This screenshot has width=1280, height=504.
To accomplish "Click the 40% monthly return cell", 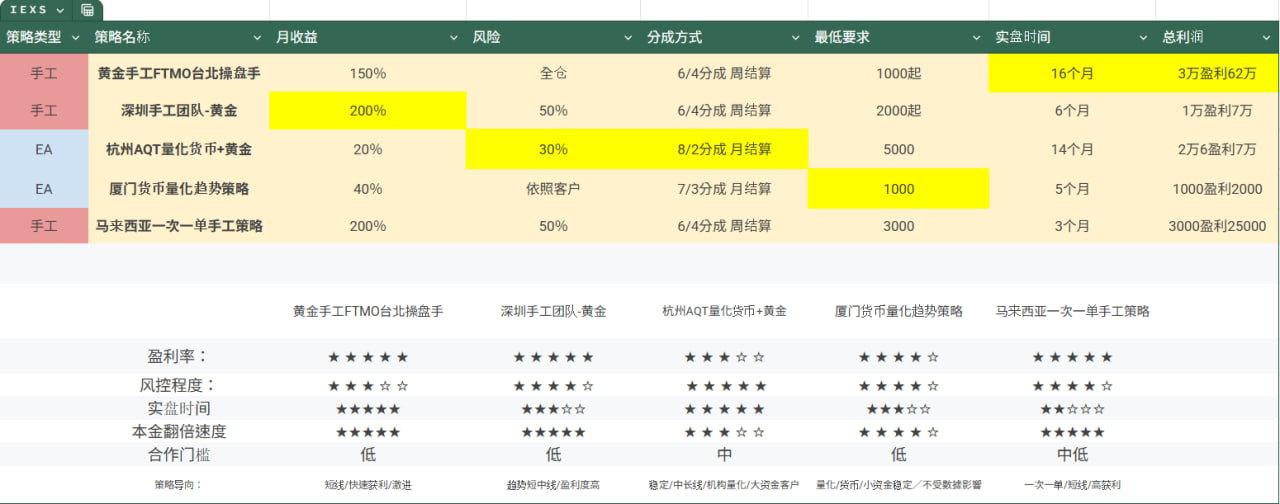I will click(x=368, y=188).
